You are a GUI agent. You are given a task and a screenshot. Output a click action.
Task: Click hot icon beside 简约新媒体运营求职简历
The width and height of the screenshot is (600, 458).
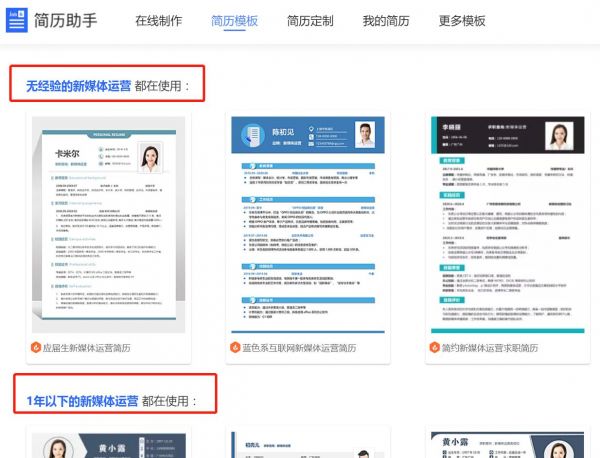433,348
